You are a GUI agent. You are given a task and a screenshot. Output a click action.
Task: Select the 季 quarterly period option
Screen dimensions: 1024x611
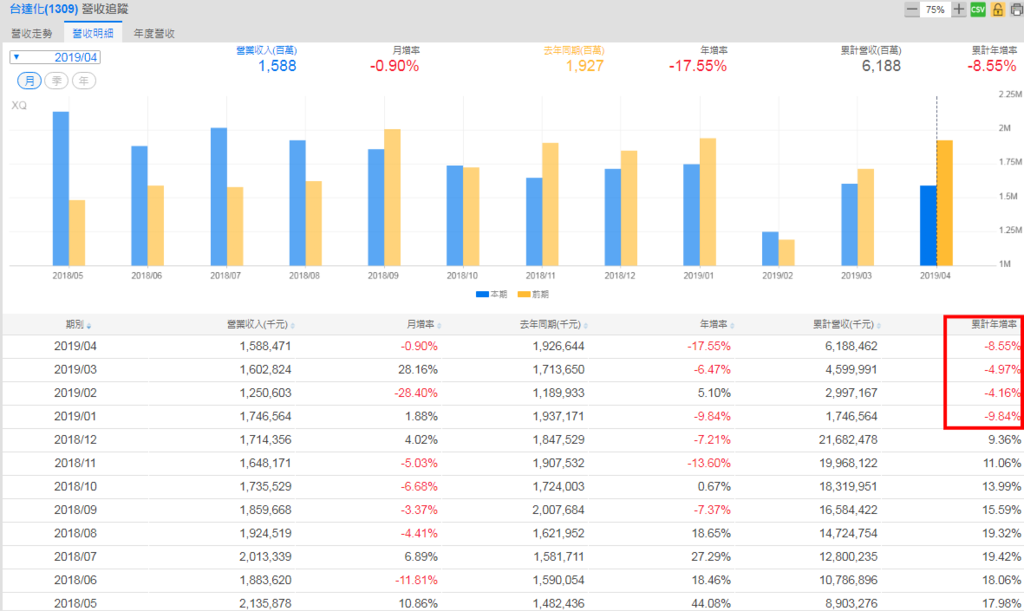pos(57,81)
